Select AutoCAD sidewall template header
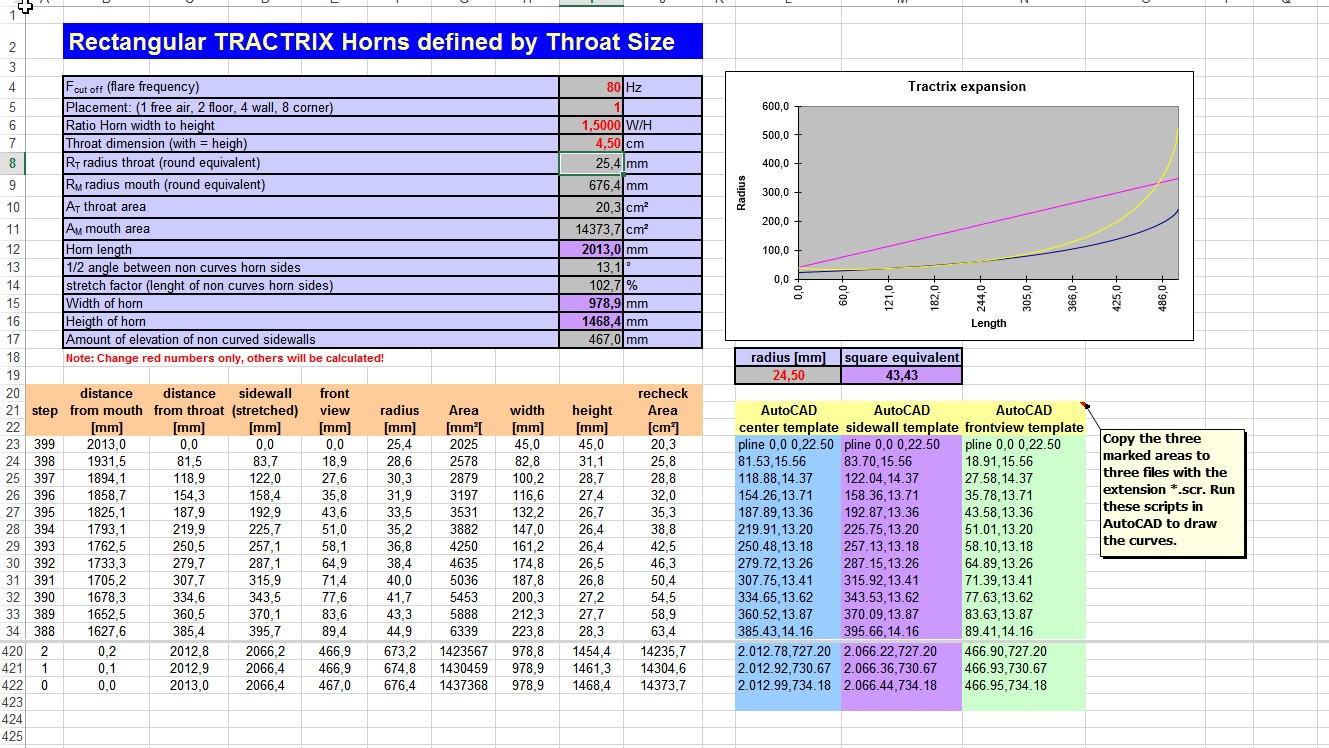1329x748 pixels. [x=902, y=418]
